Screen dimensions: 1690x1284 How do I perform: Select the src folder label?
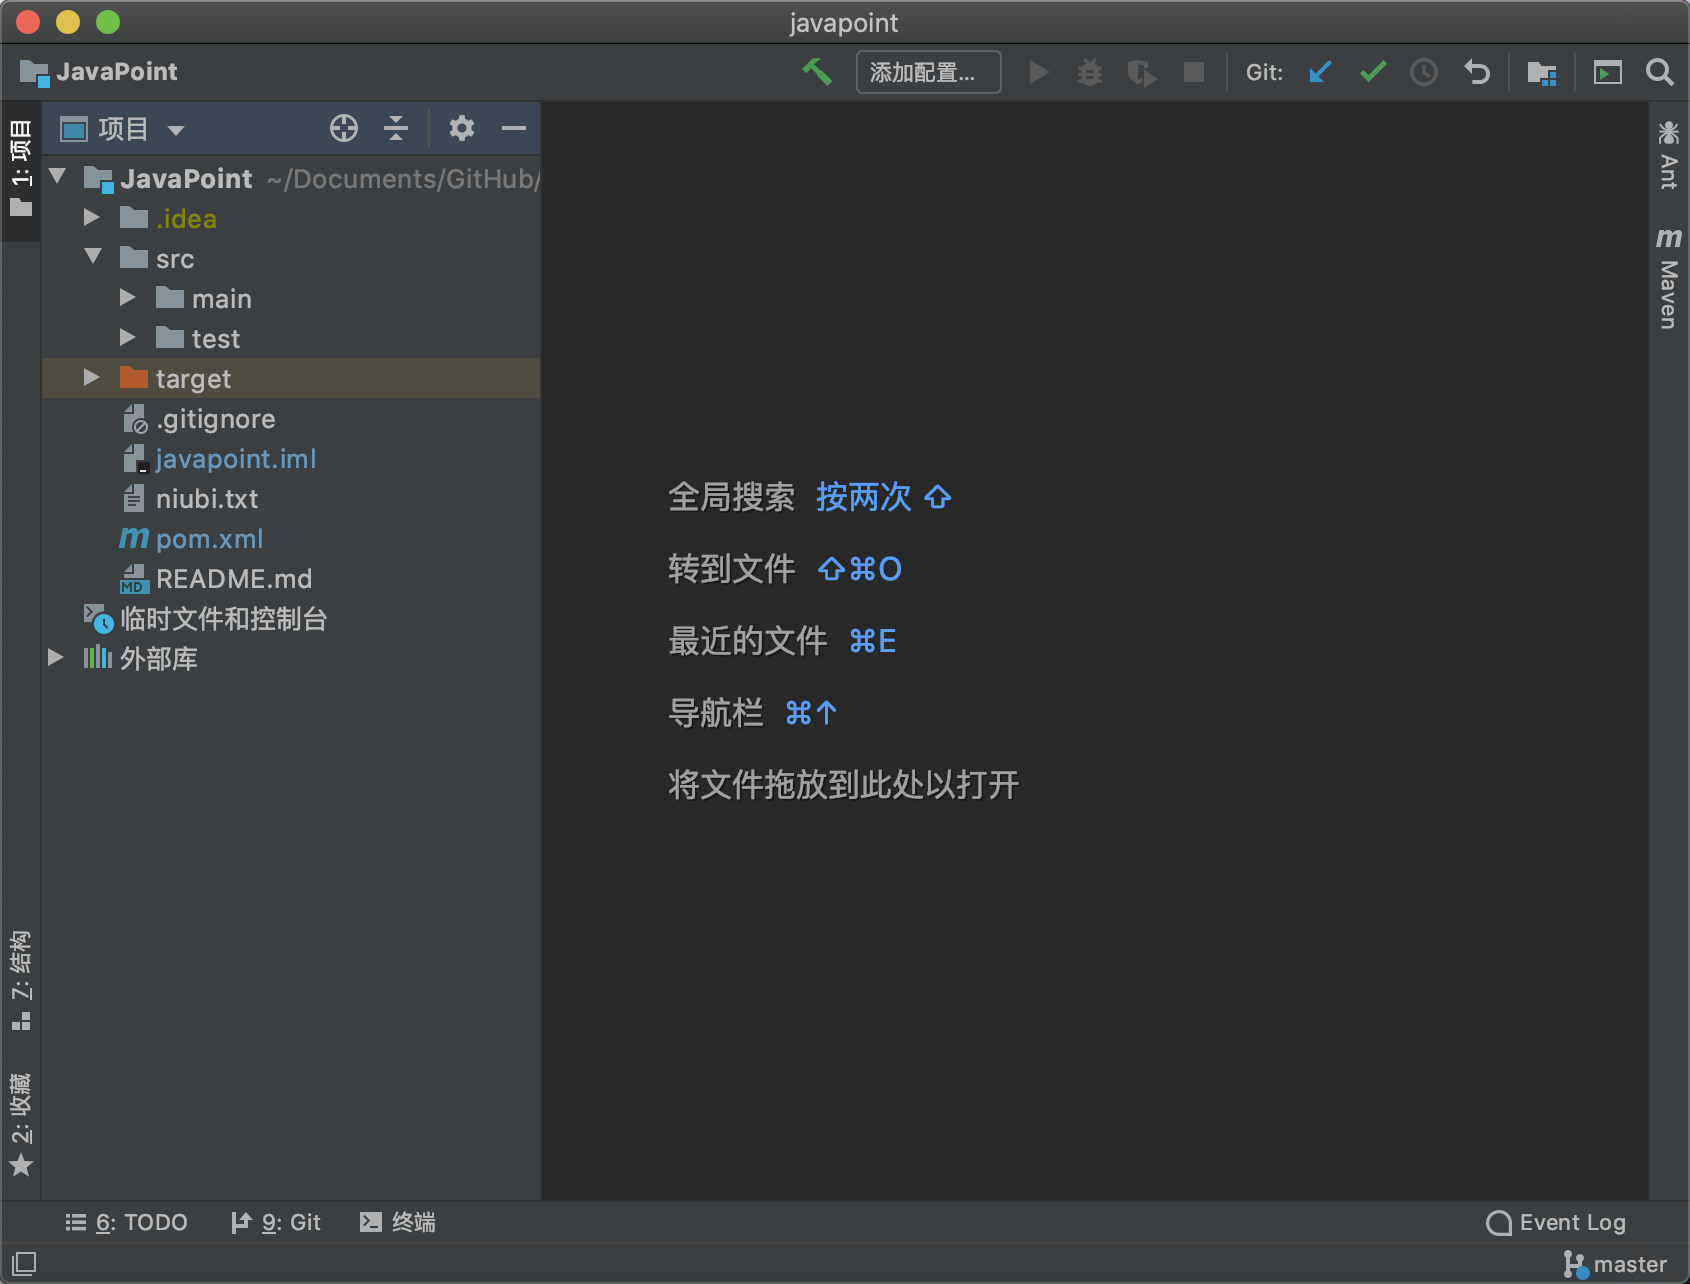(175, 259)
